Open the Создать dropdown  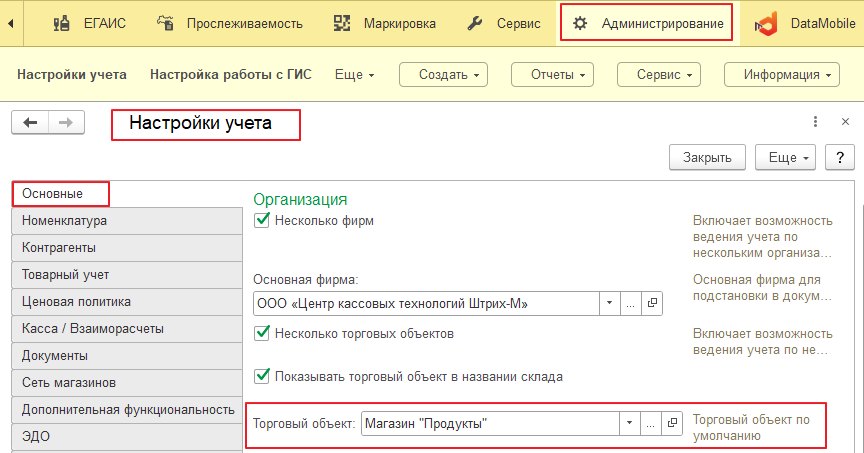[444, 74]
